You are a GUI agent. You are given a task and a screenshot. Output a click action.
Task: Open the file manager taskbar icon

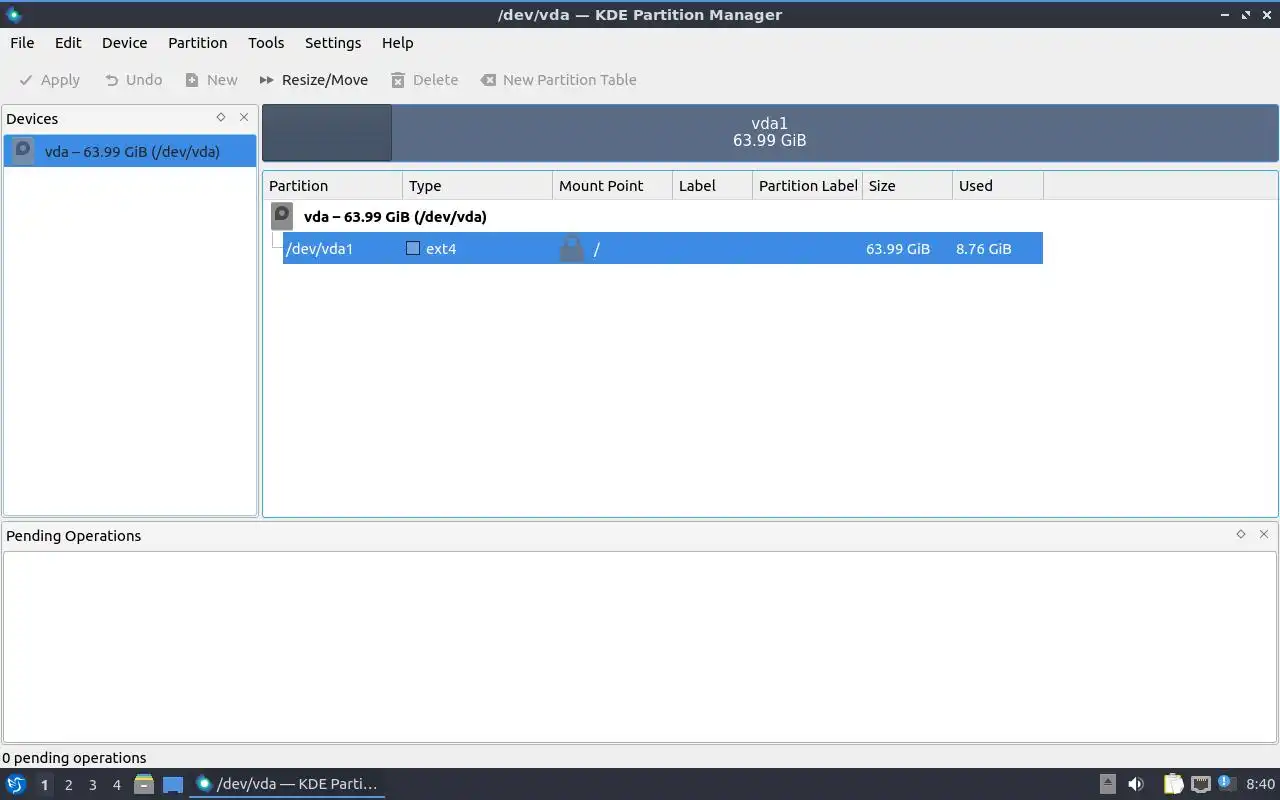click(x=144, y=784)
